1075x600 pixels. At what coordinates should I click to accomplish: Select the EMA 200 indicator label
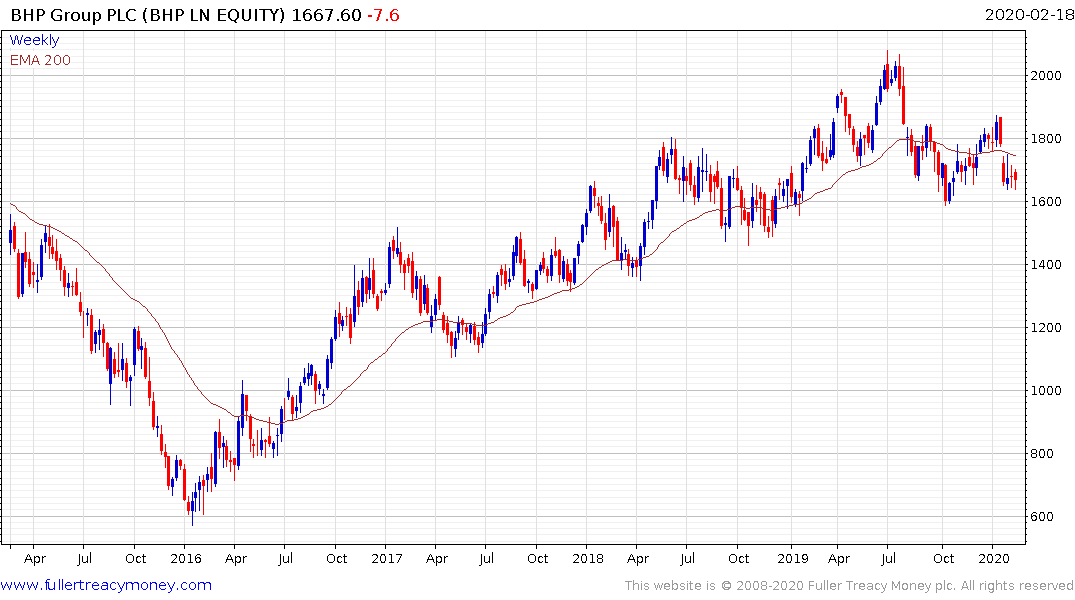40,60
